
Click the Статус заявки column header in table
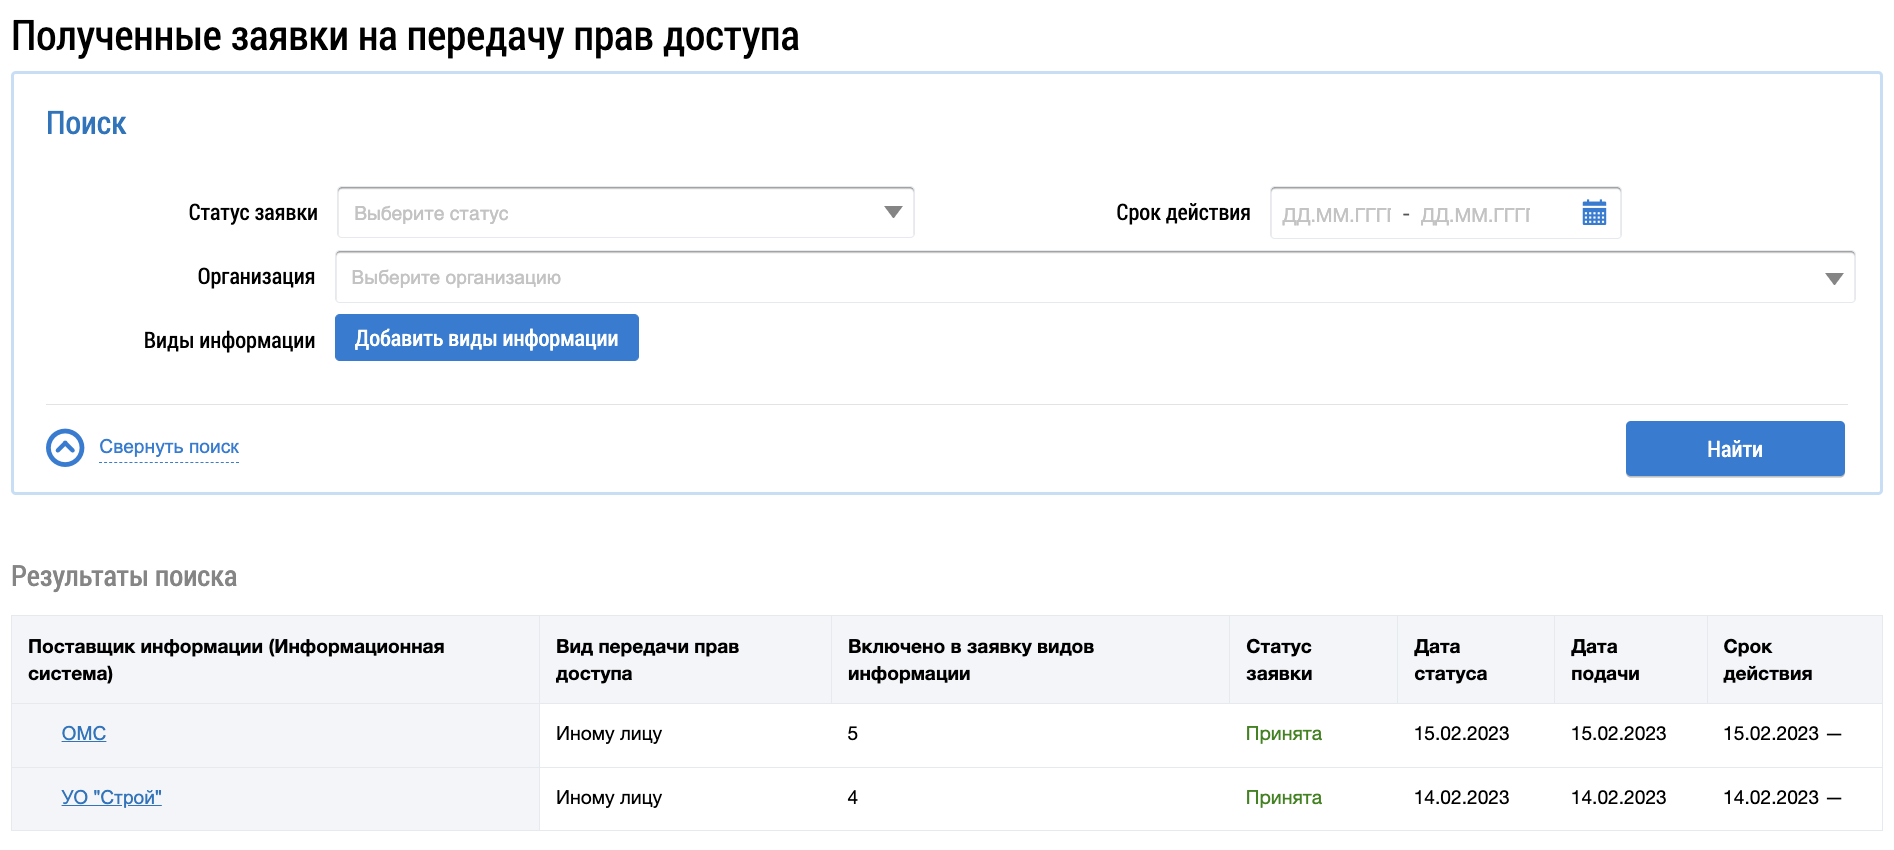(1279, 660)
